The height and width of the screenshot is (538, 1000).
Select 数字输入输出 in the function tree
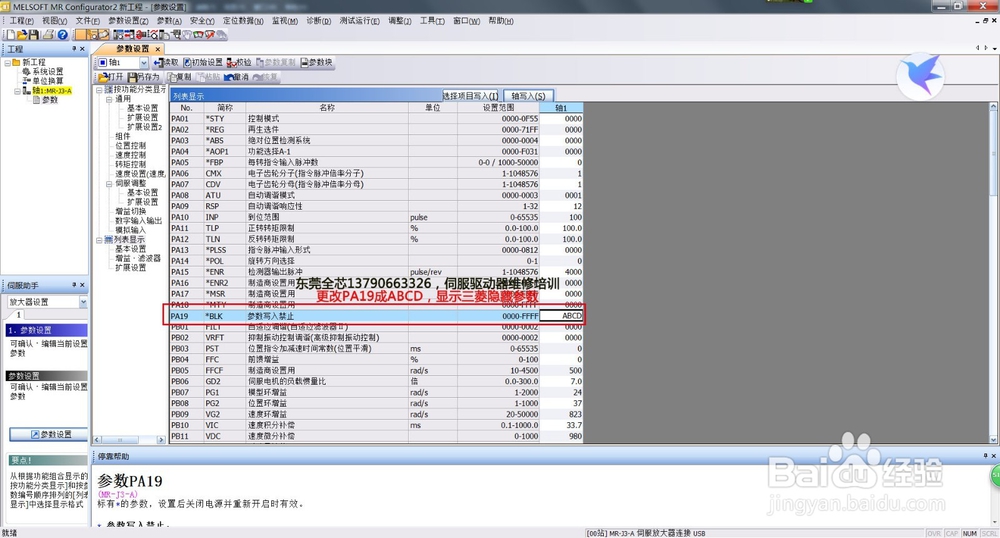click(138, 221)
